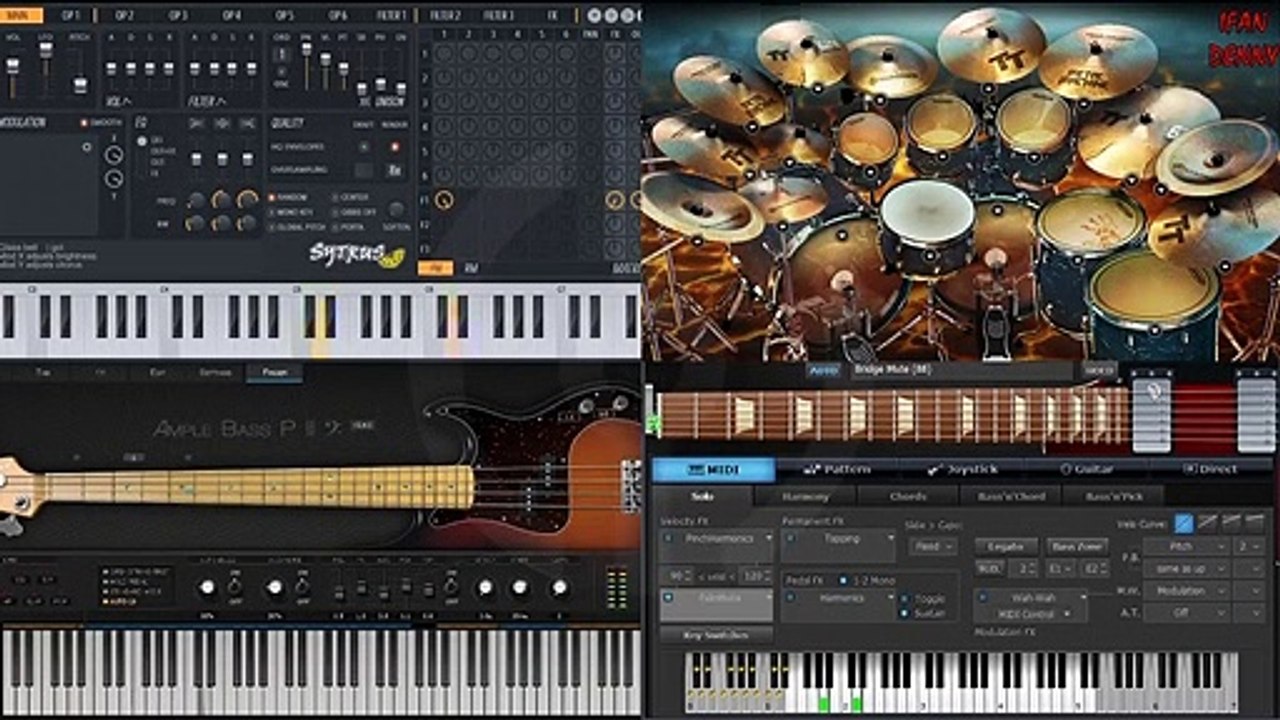Click the Legato button

pos(1005,547)
